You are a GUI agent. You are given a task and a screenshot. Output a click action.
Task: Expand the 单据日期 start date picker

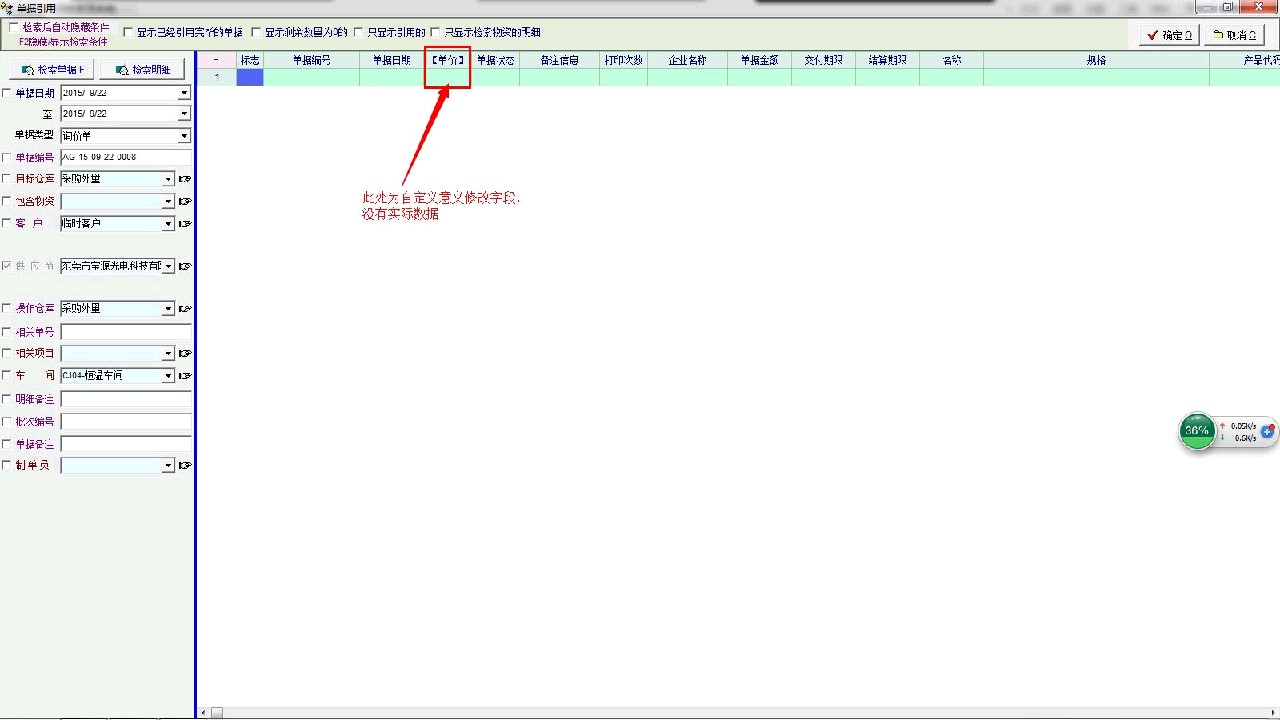pos(184,93)
